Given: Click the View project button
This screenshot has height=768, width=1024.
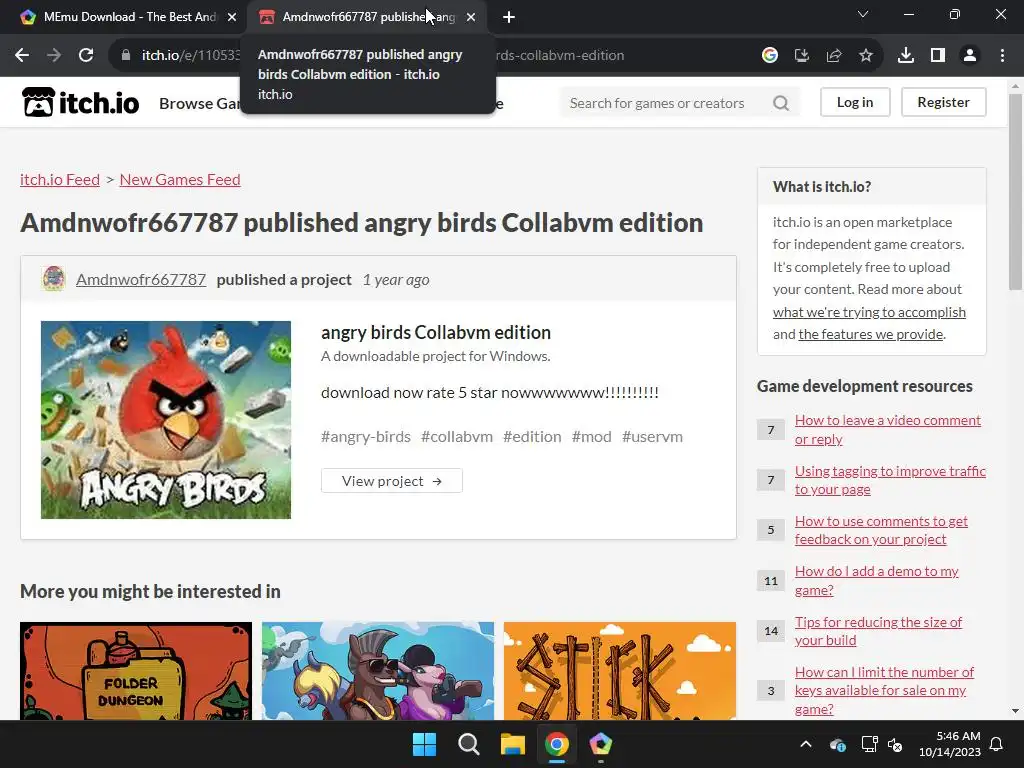Looking at the screenshot, I should (392, 481).
